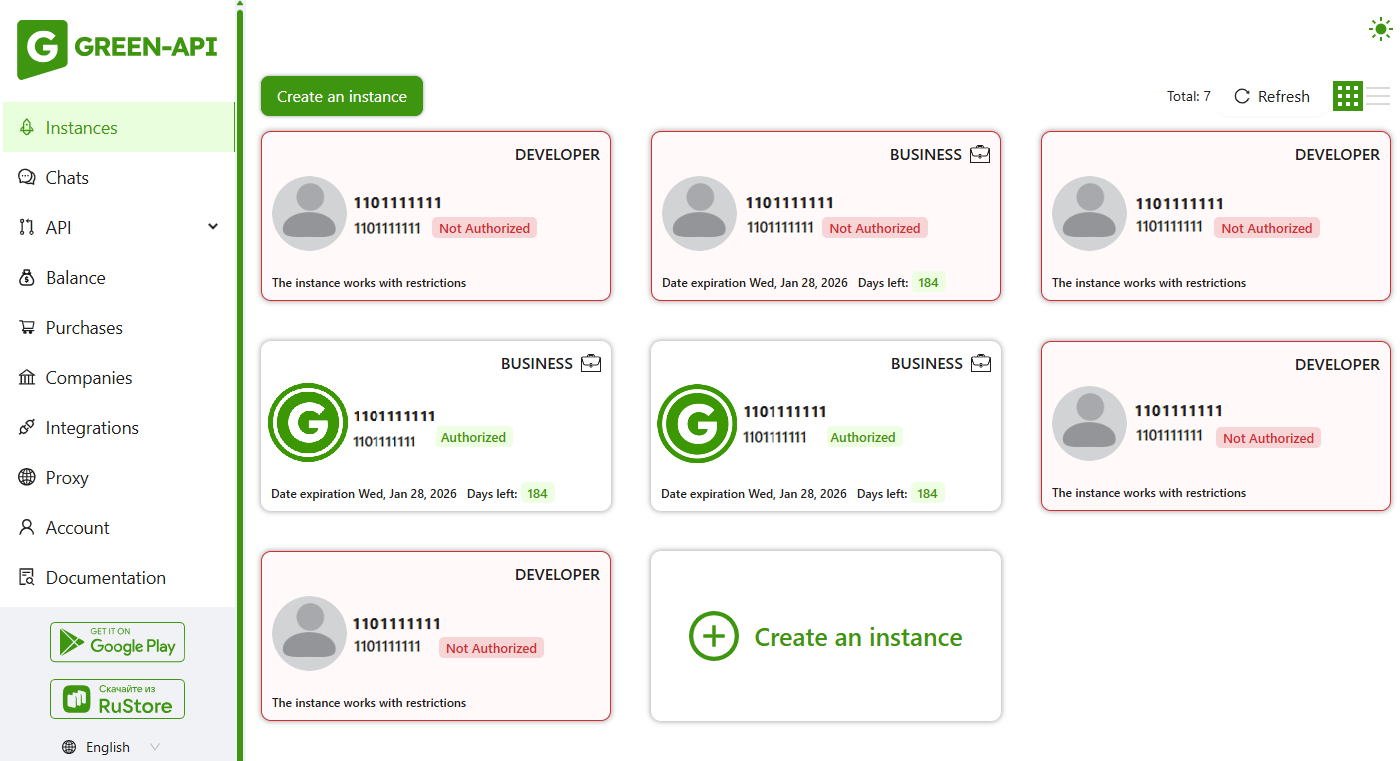This screenshot has height=761, width=1400.
Task: Go to the Balance page
Action: 75,278
